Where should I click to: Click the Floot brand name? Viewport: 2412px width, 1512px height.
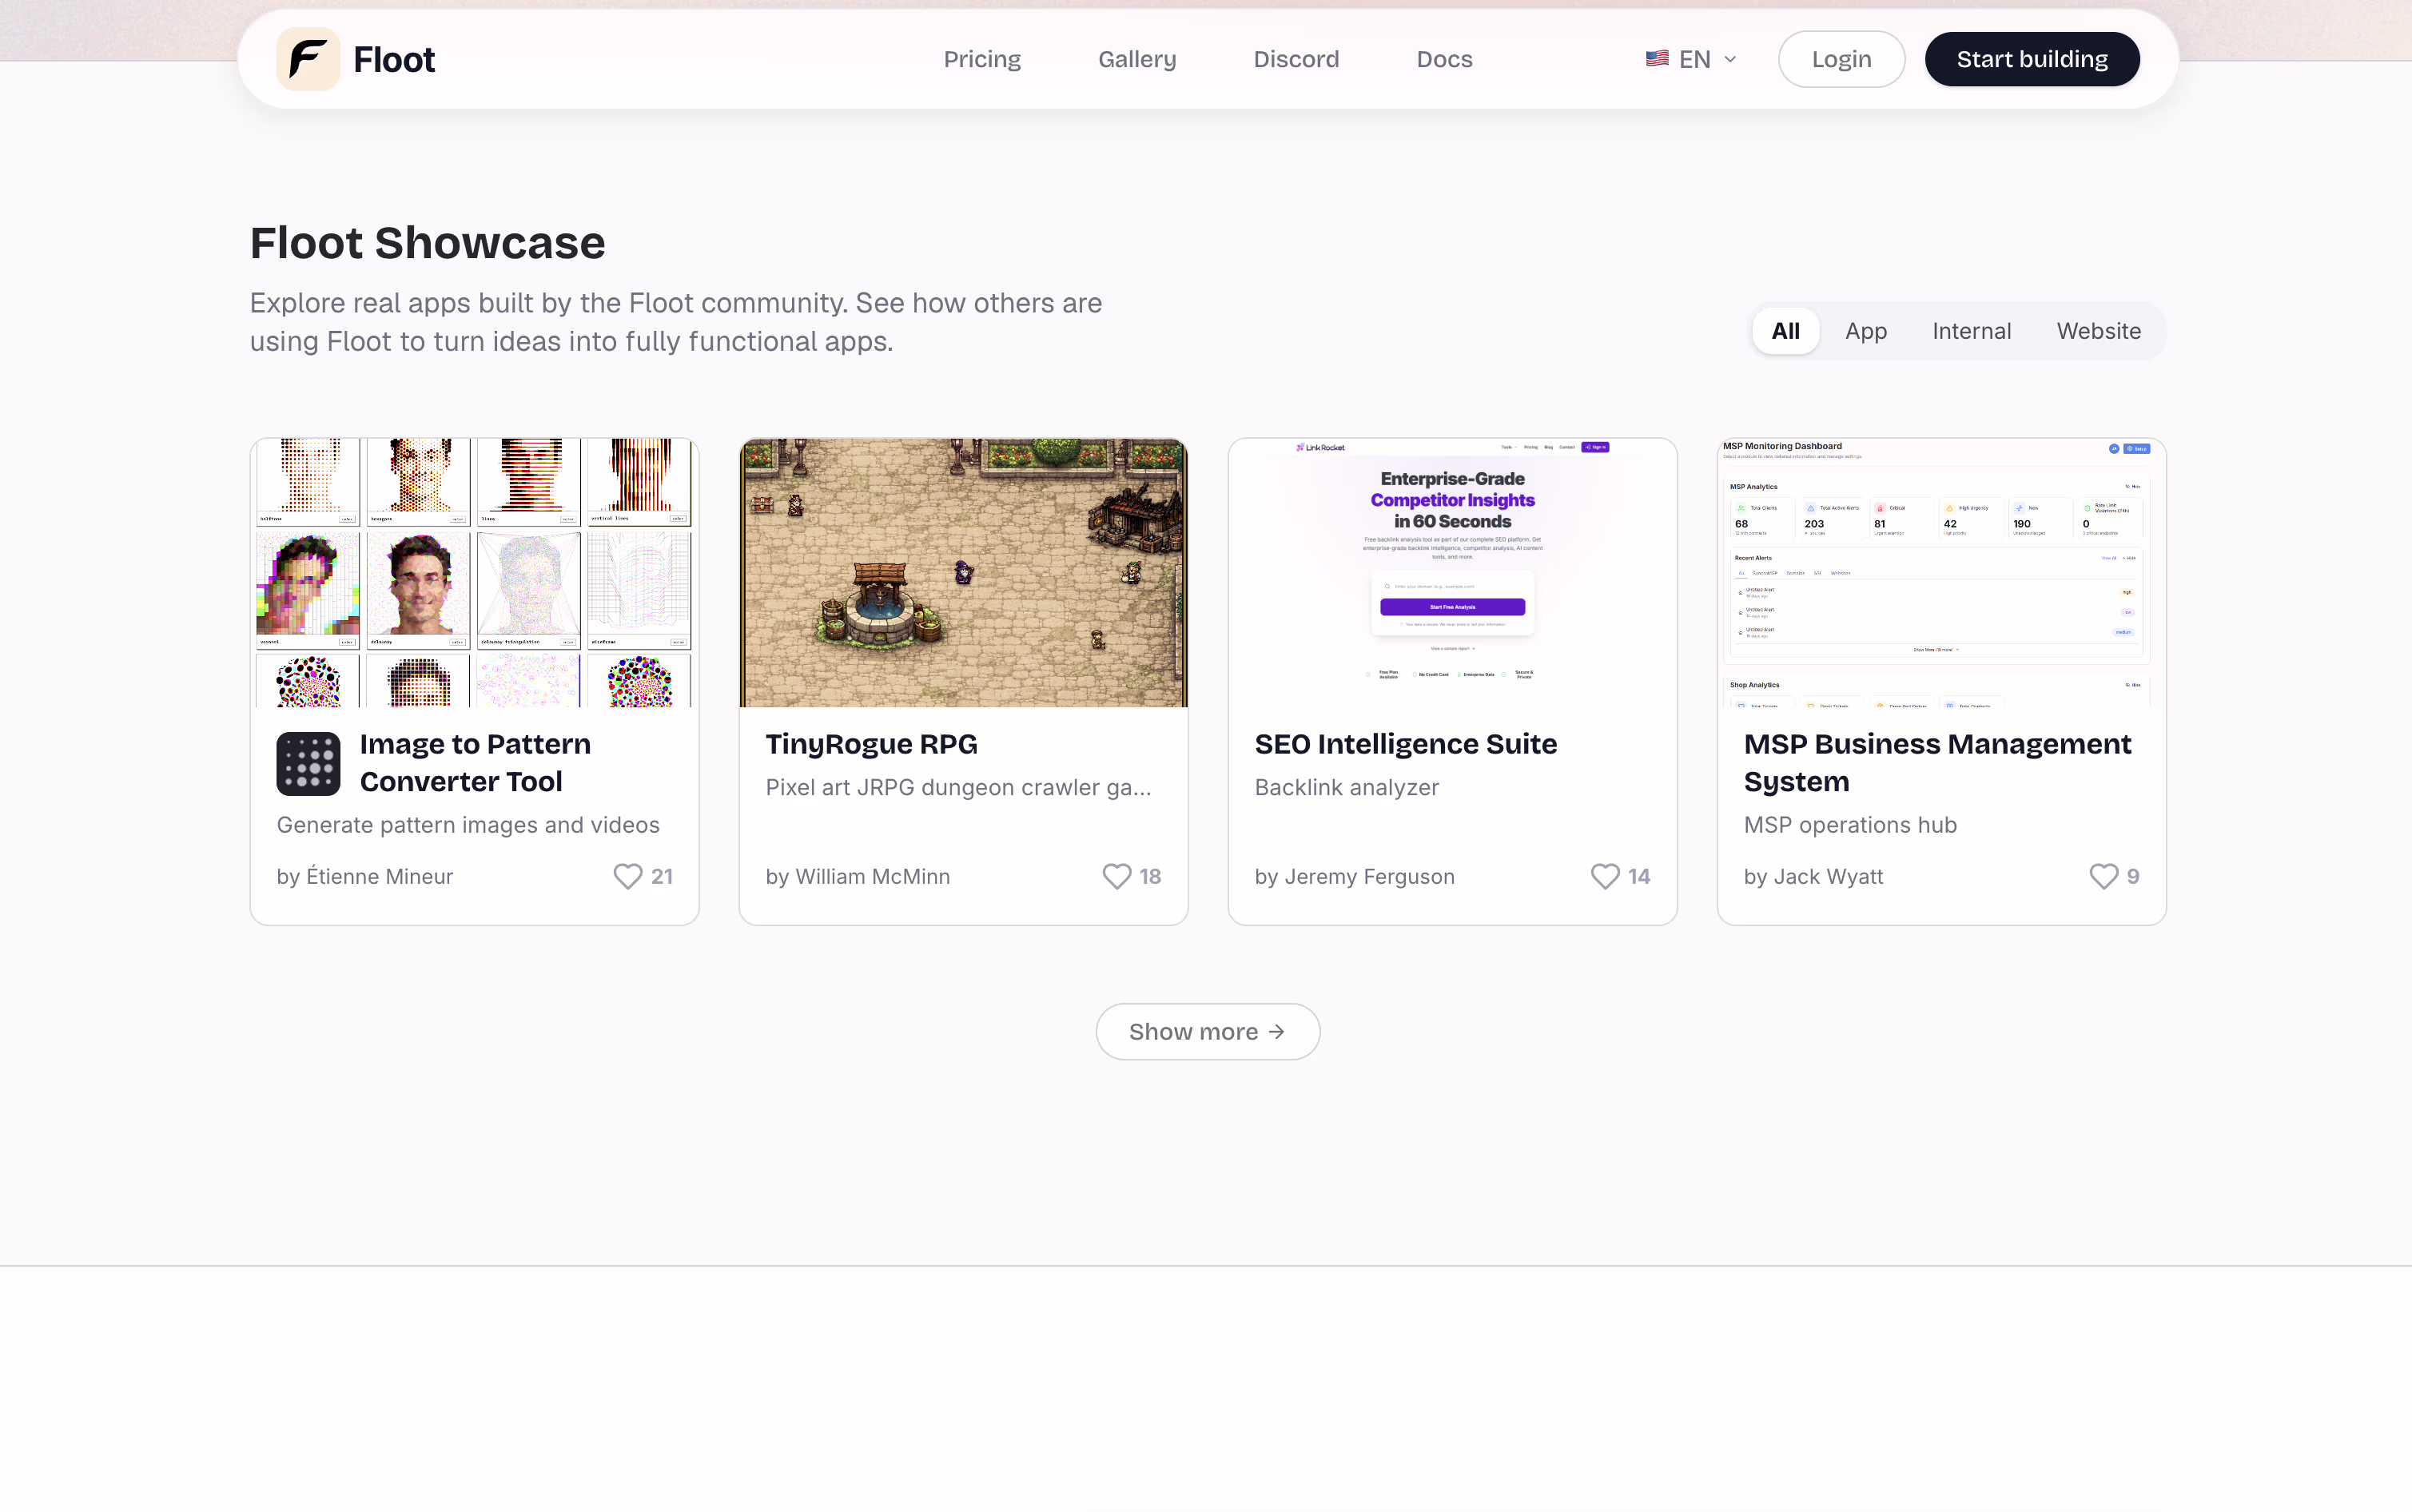(x=394, y=59)
